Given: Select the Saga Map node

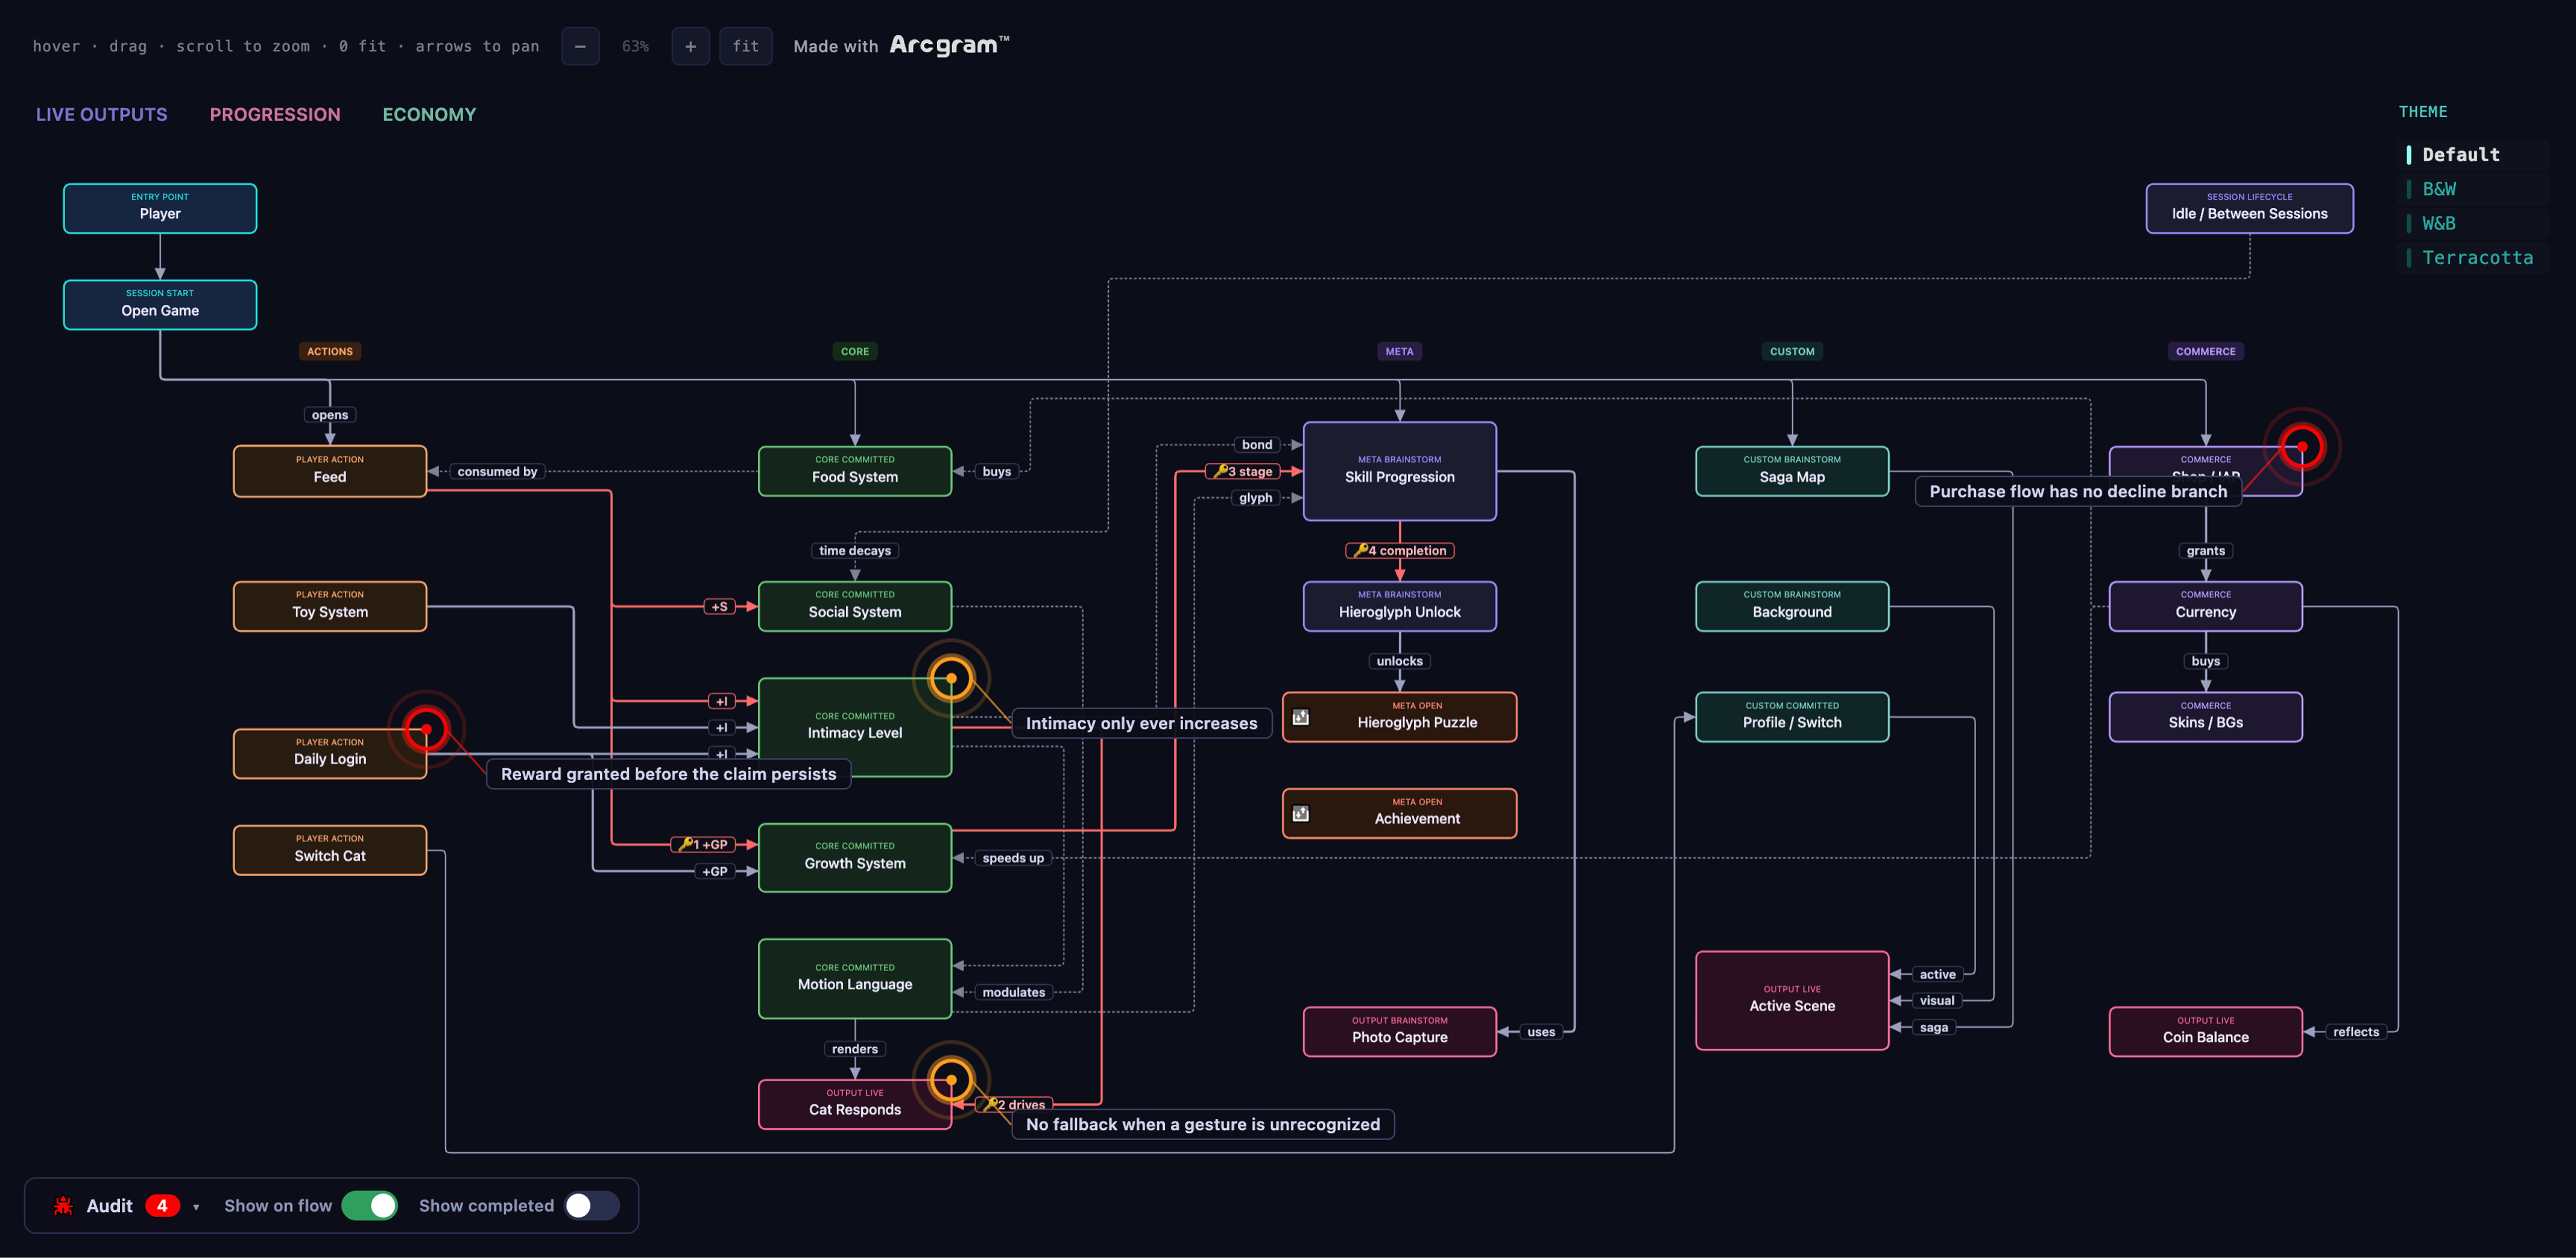Looking at the screenshot, I should [x=1792, y=471].
